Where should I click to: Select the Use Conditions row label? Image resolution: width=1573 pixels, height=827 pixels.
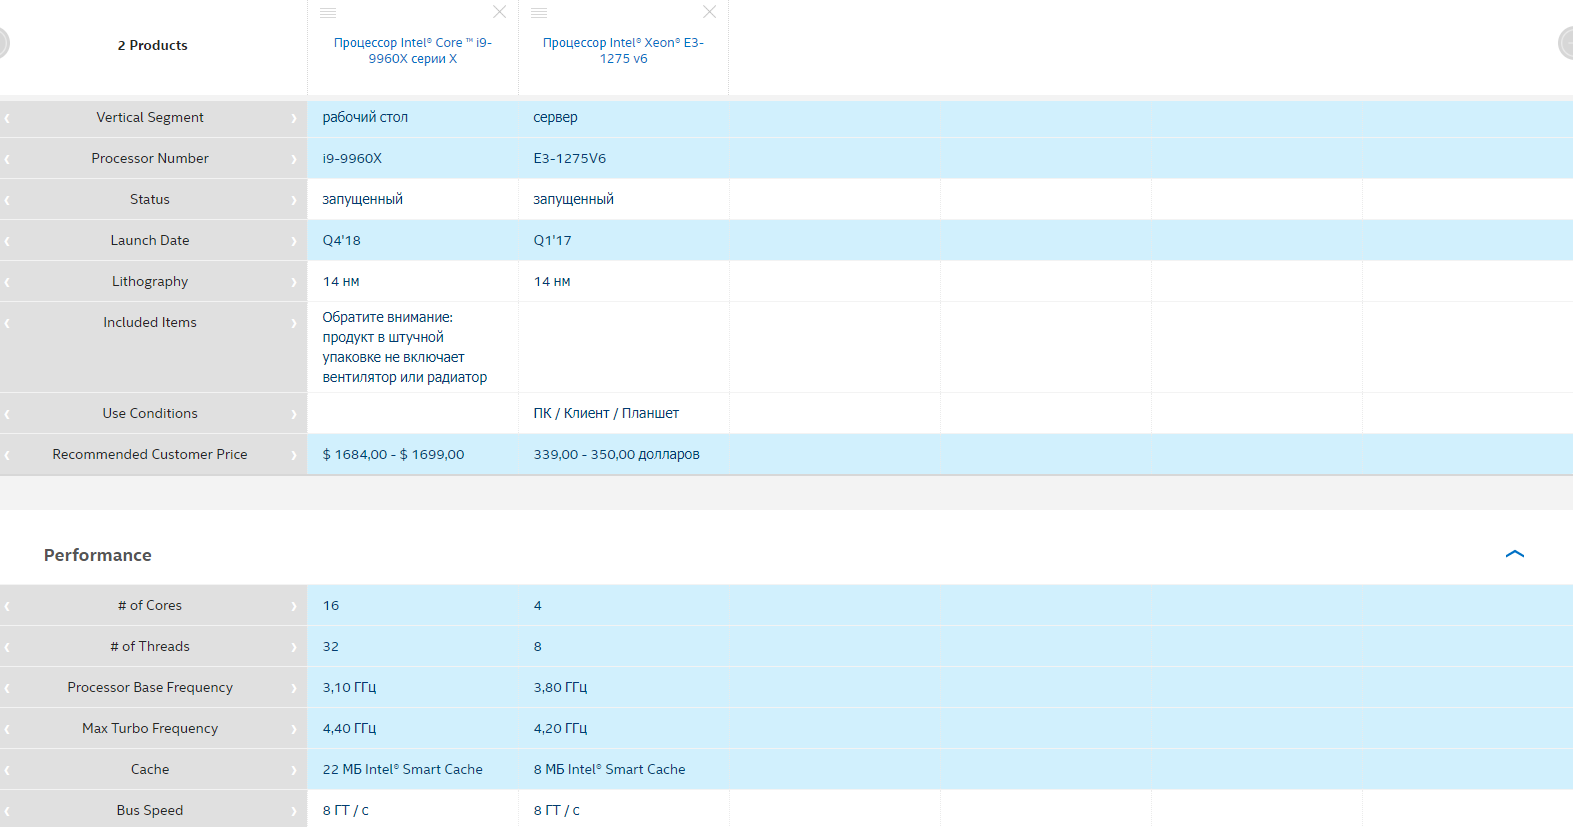150,413
